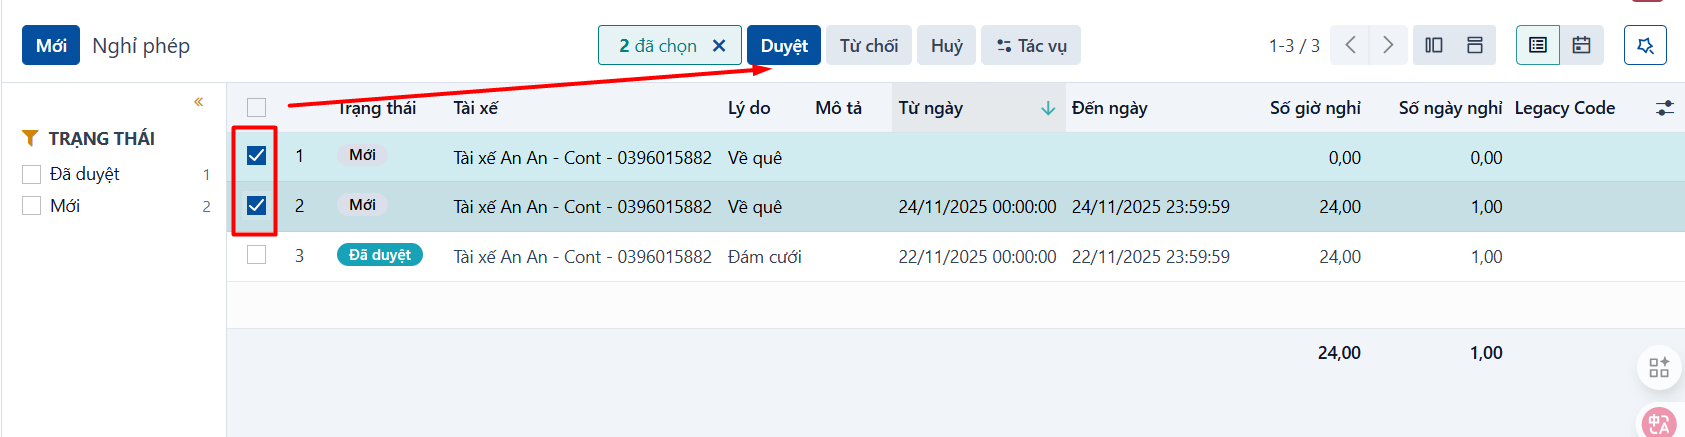Viewport: 1685px width, 437px height.
Task: Click the sort descending arrow in Từ ngày
Action: pos(1048,108)
